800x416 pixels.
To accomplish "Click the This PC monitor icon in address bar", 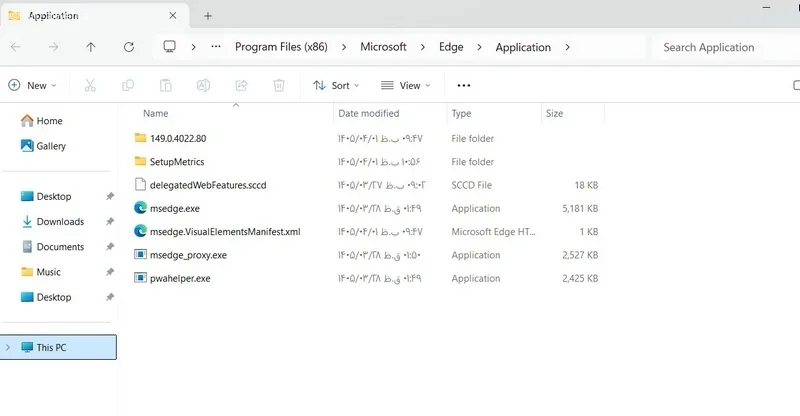I will [x=169, y=47].
